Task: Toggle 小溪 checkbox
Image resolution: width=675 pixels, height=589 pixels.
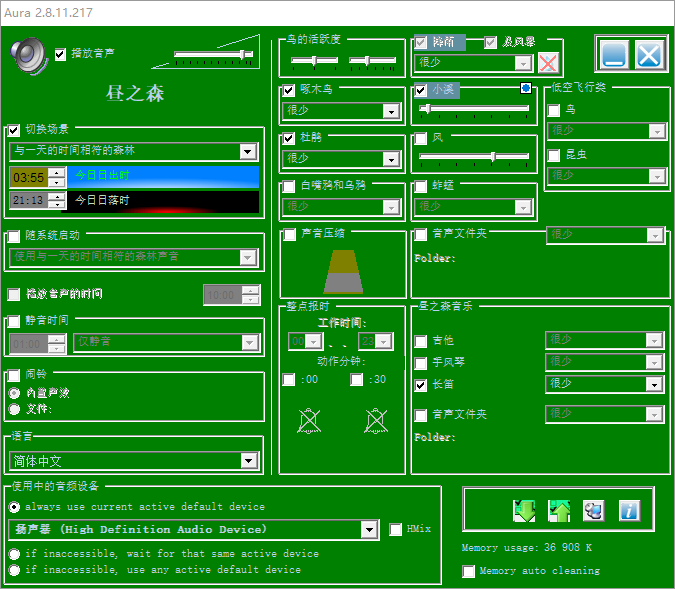Action: tap(421, 90)
